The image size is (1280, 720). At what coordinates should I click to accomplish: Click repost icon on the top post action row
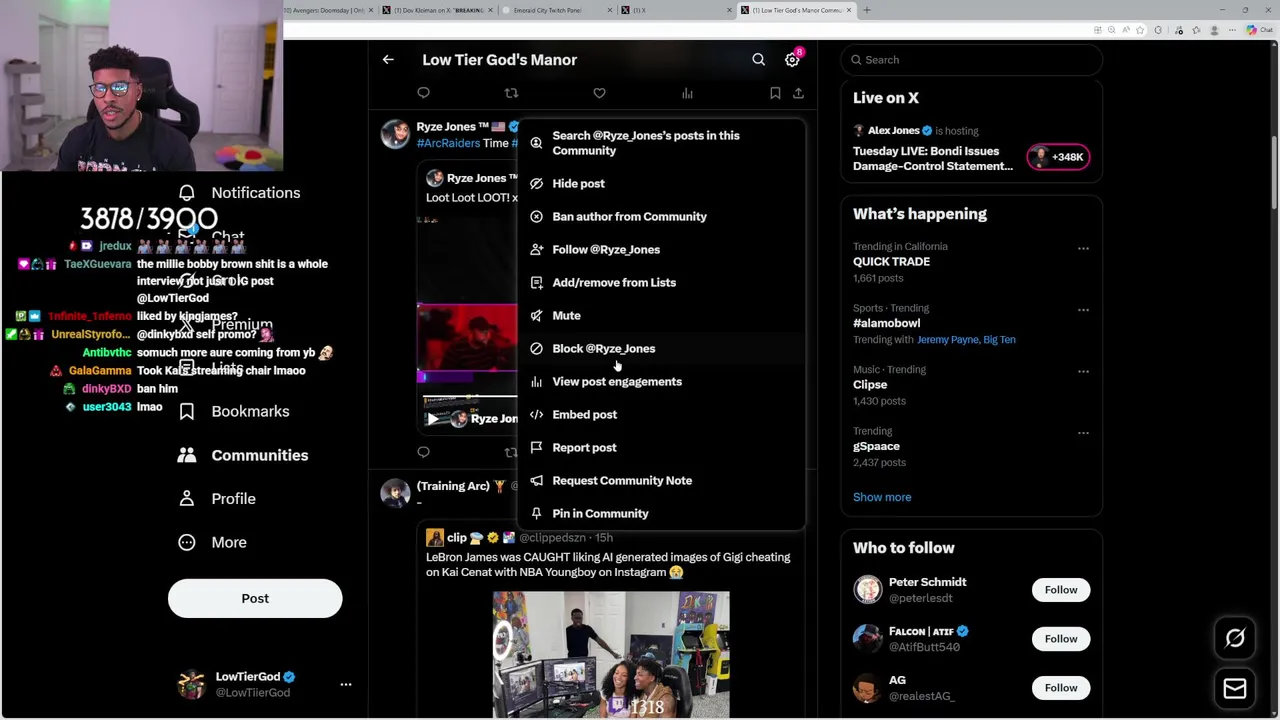511,93
